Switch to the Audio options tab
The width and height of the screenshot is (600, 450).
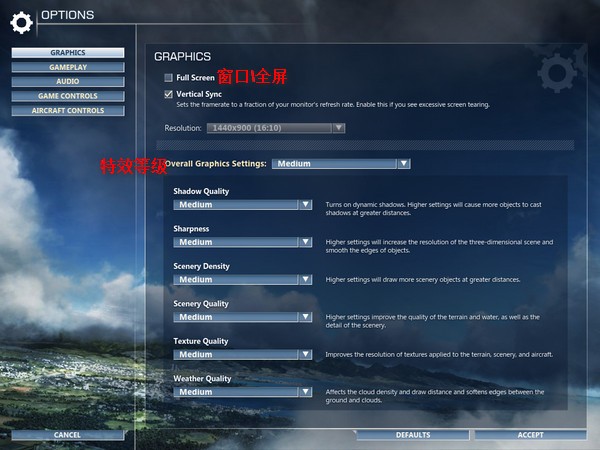(68, 82)
